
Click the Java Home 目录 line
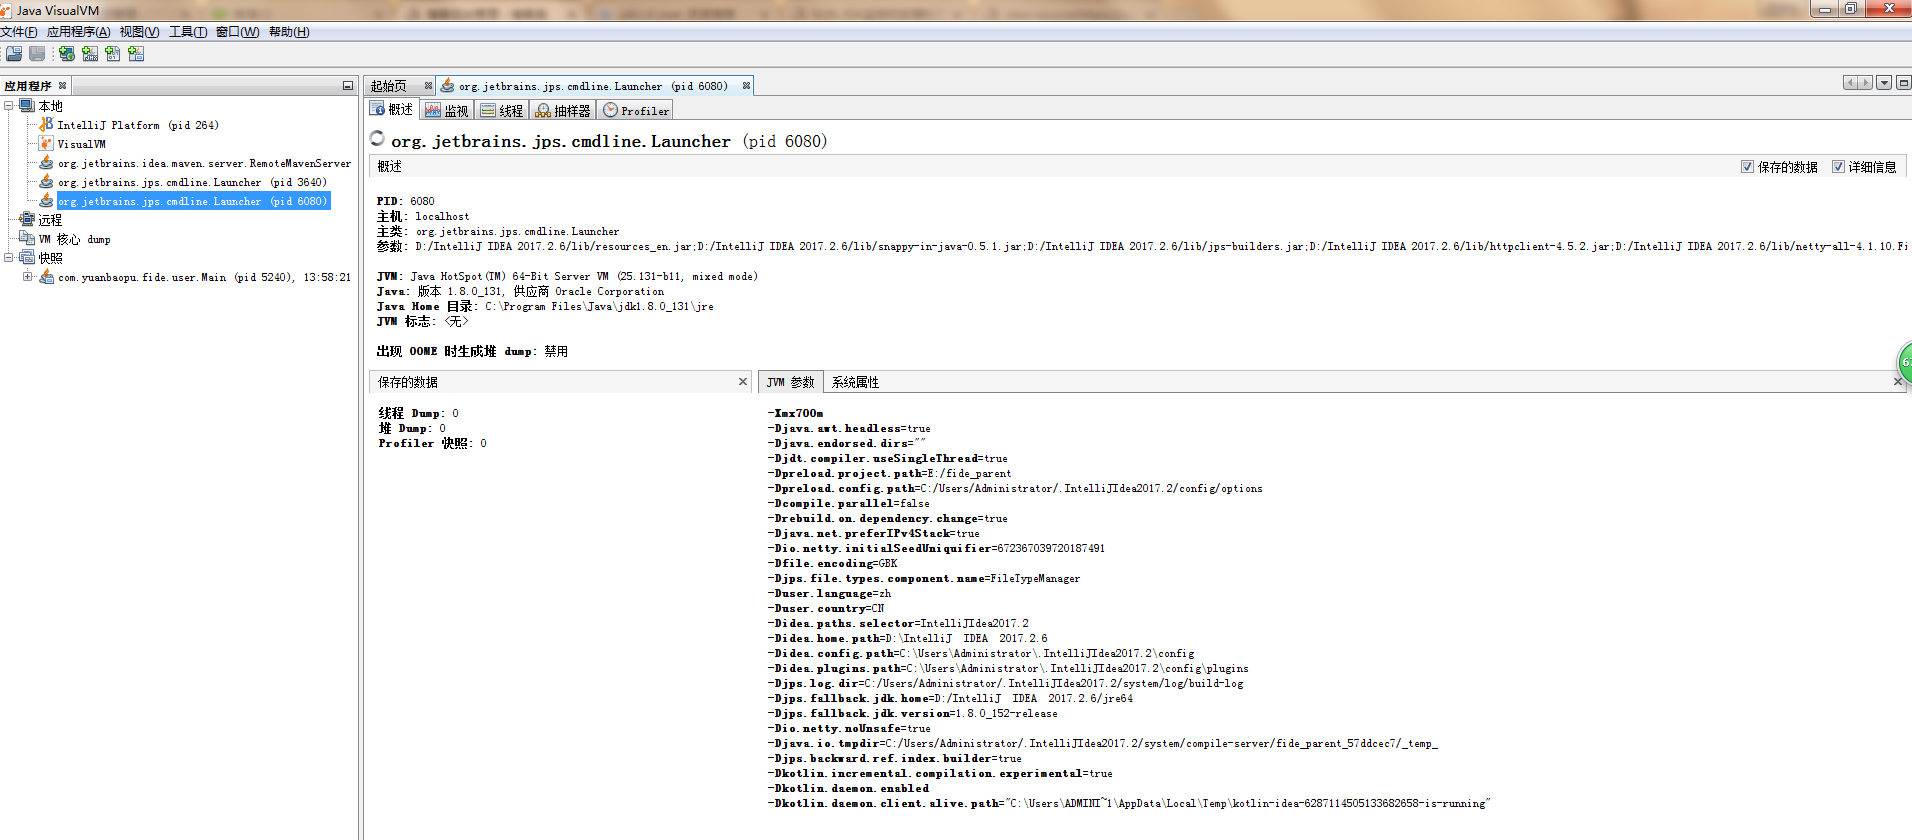click(x=545, y=306)
